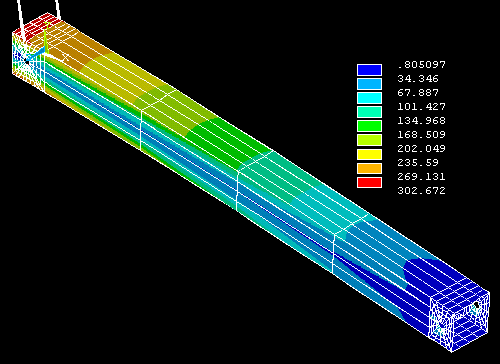Click the 34.346 legend label

(418, 79)
